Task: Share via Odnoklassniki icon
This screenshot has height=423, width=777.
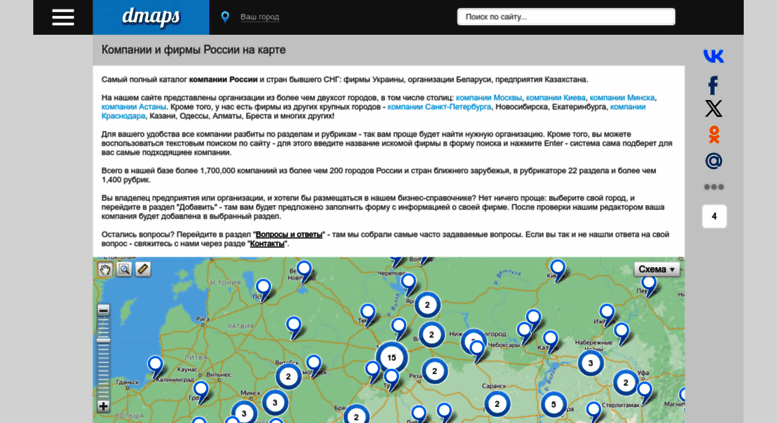Action: coord(714,135)
